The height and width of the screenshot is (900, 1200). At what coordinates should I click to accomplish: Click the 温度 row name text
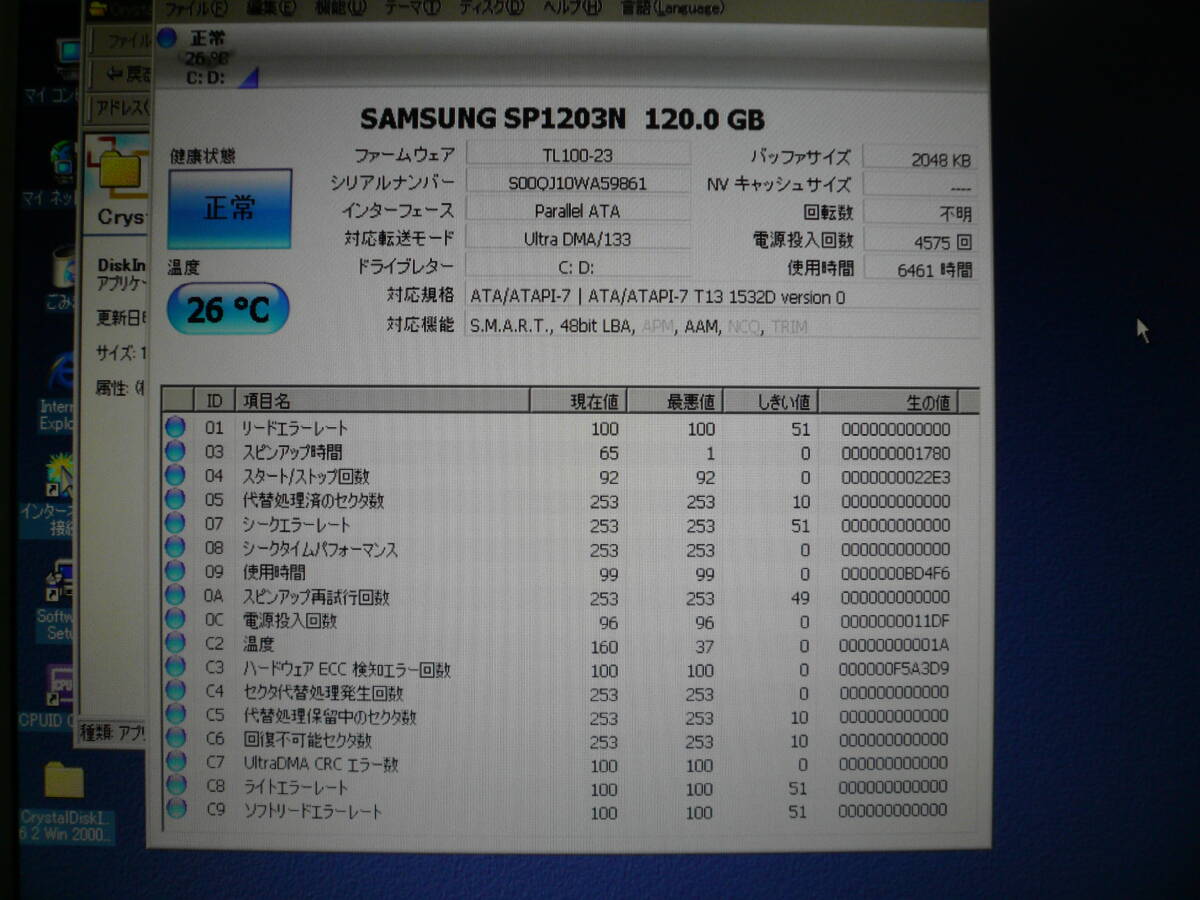258,645
